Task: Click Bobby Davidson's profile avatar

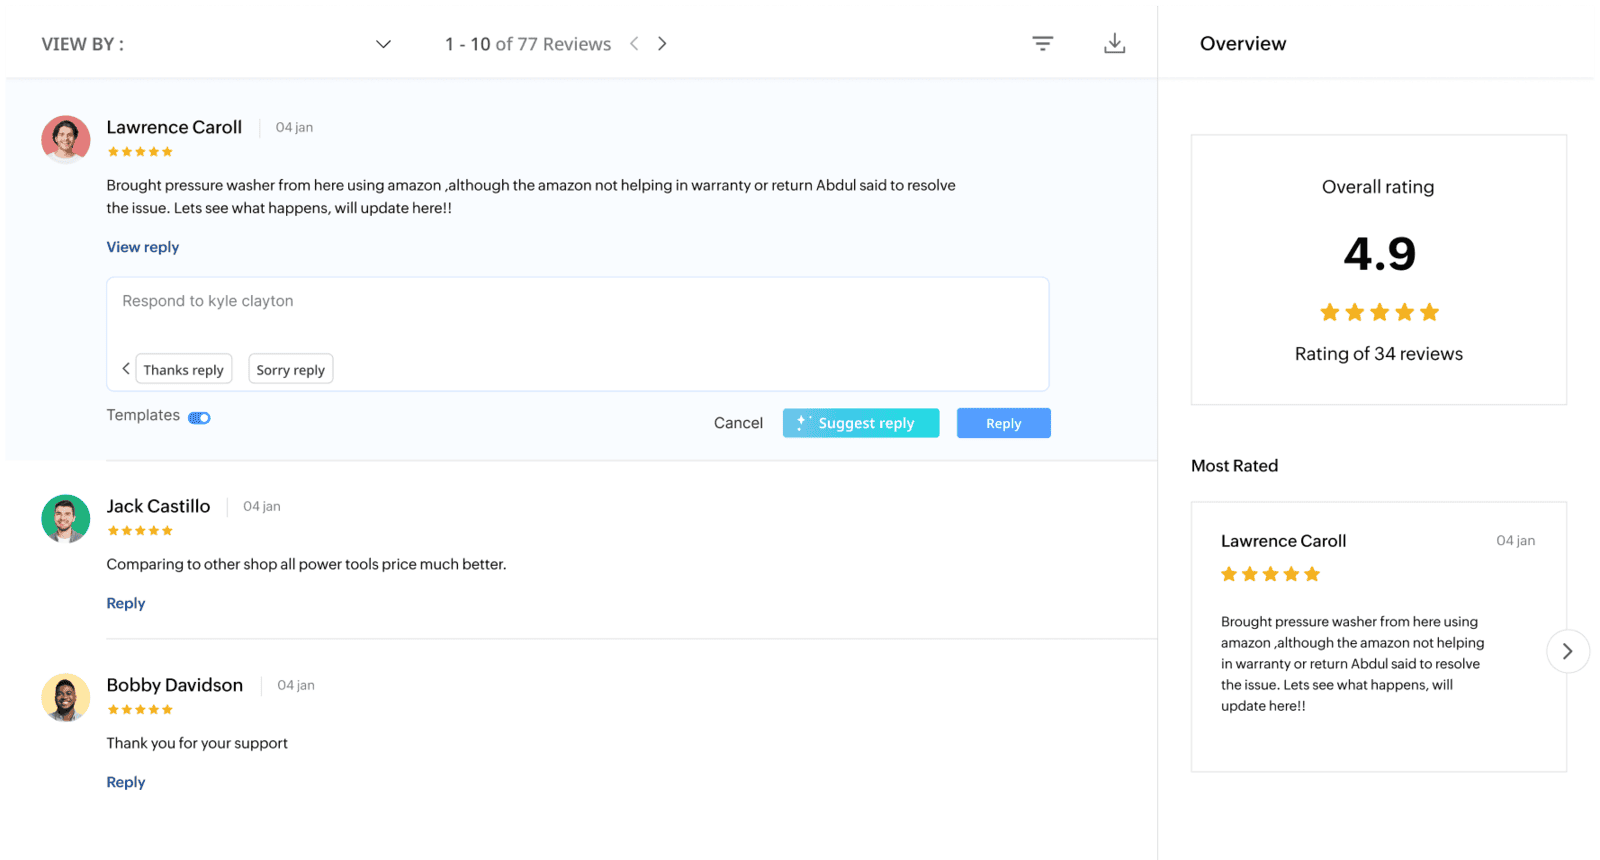Action: point(66,697)
